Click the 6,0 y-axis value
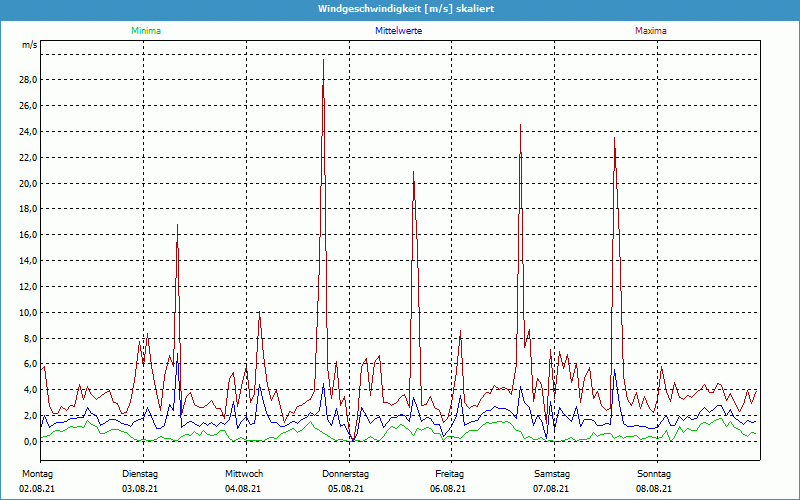 click(32, 364)
